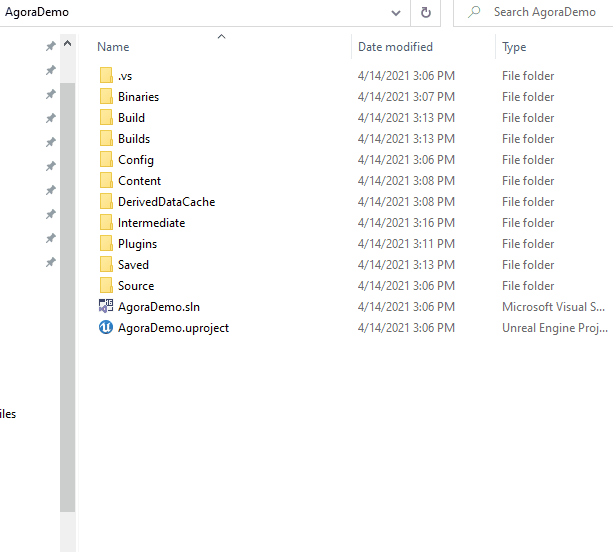613x552 pixels.
Task: Select the Content folder name
Action: point(140,181)
